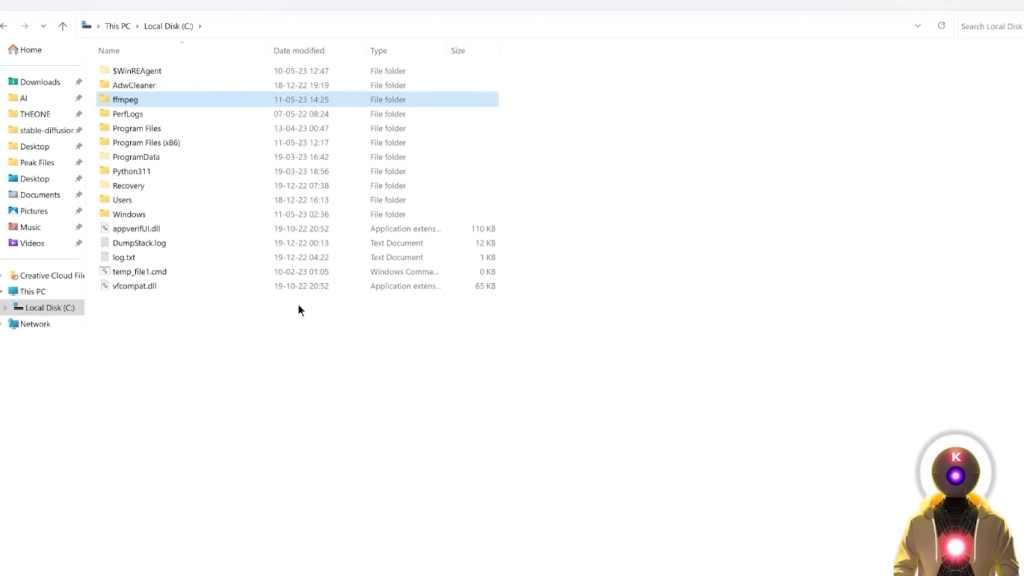
Task: Open pinned THEONE folder in sidebar
Action: (x=35, y=114)
